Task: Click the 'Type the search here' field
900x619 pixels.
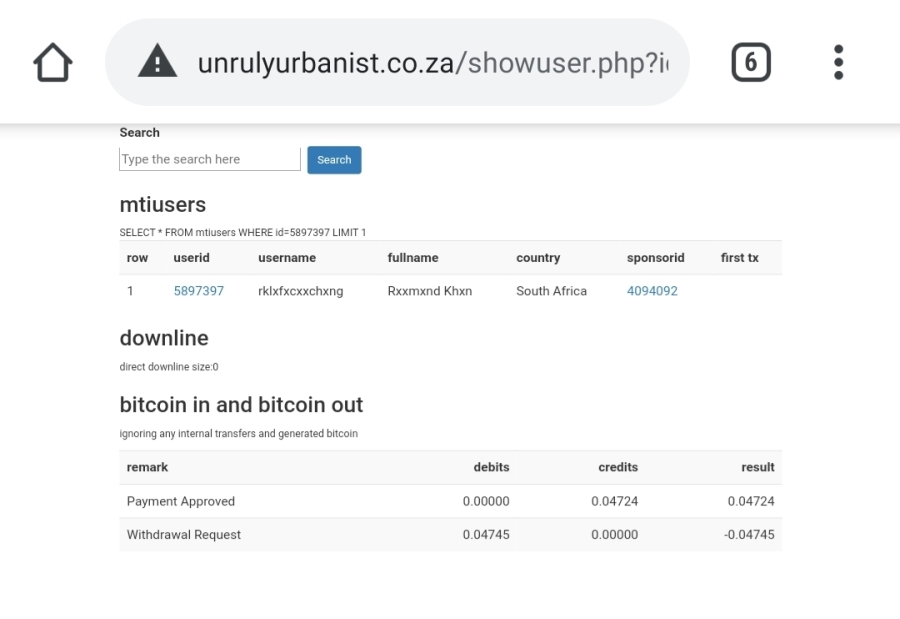Action: [x=209, y=159]
